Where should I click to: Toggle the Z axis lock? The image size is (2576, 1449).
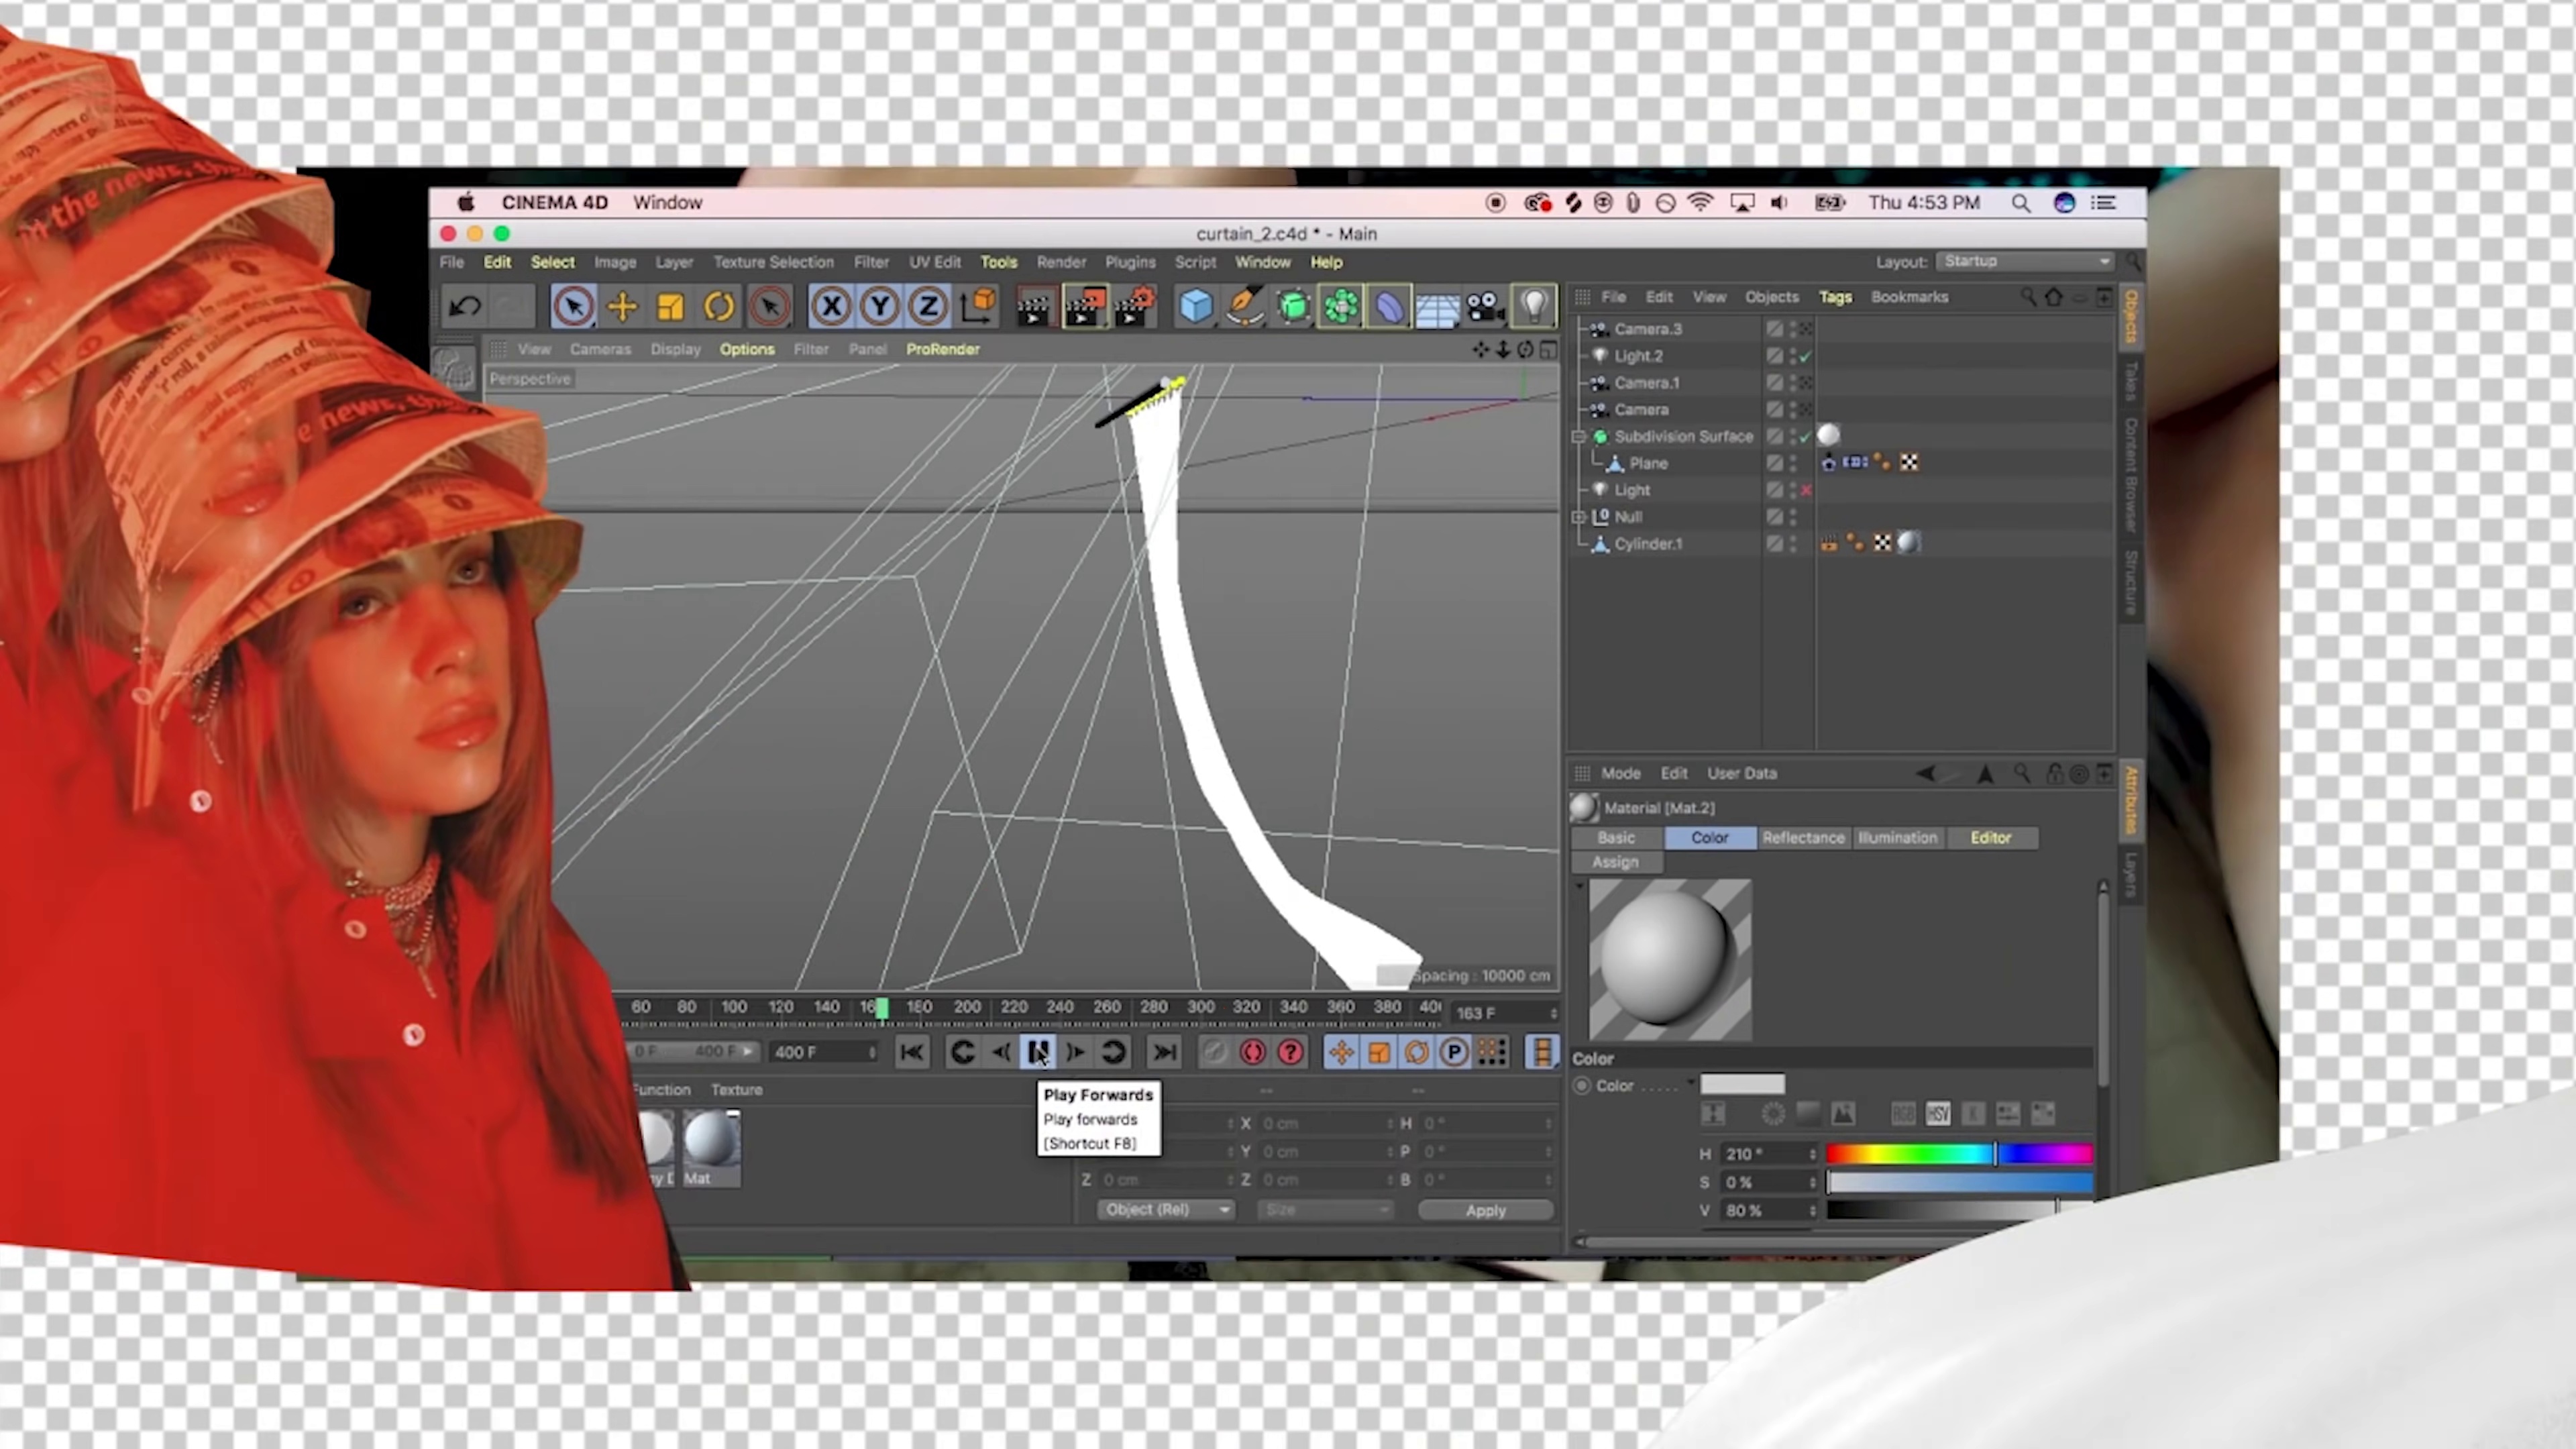[928, 307]
